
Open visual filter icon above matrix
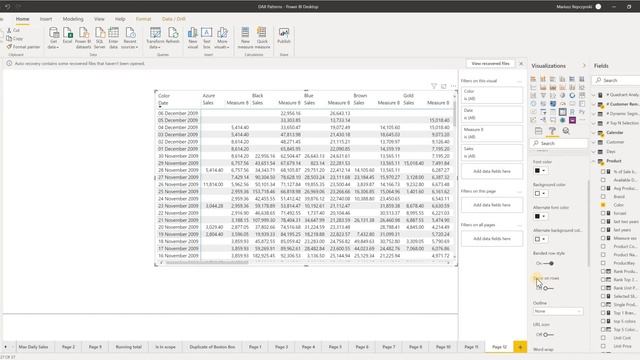point(434,86)
